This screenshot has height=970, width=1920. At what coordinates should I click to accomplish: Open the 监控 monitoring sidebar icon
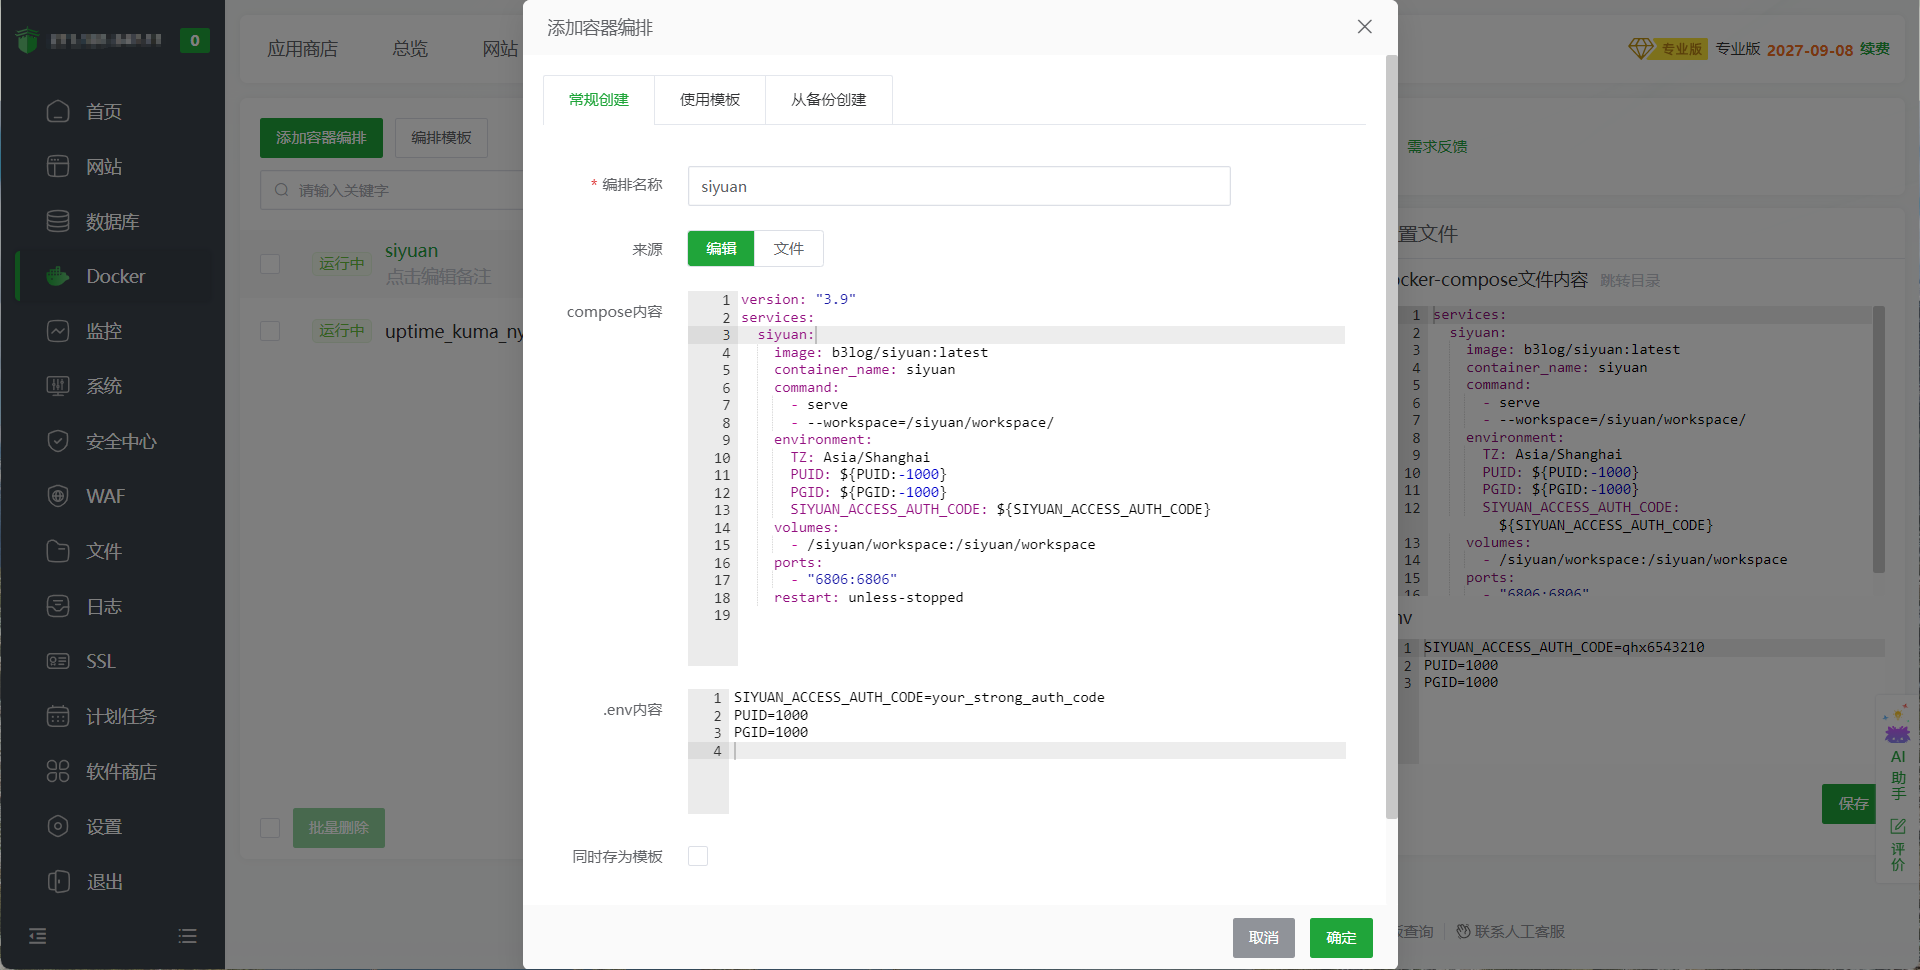point(58,331)
